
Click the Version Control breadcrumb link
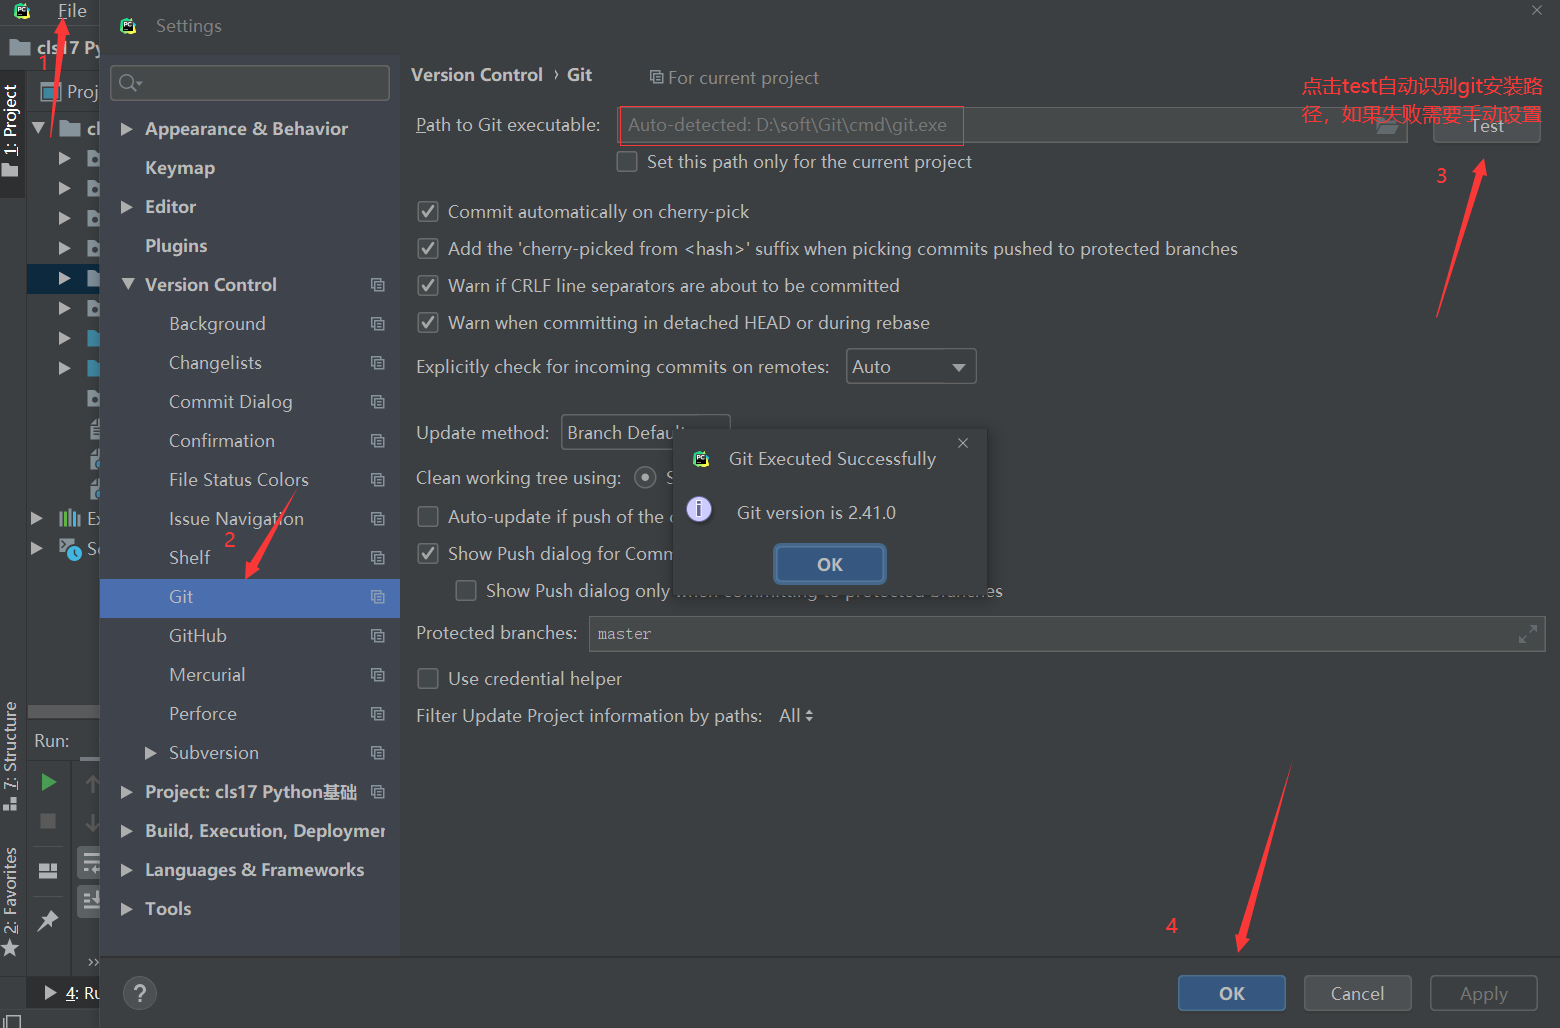point(477,75)
